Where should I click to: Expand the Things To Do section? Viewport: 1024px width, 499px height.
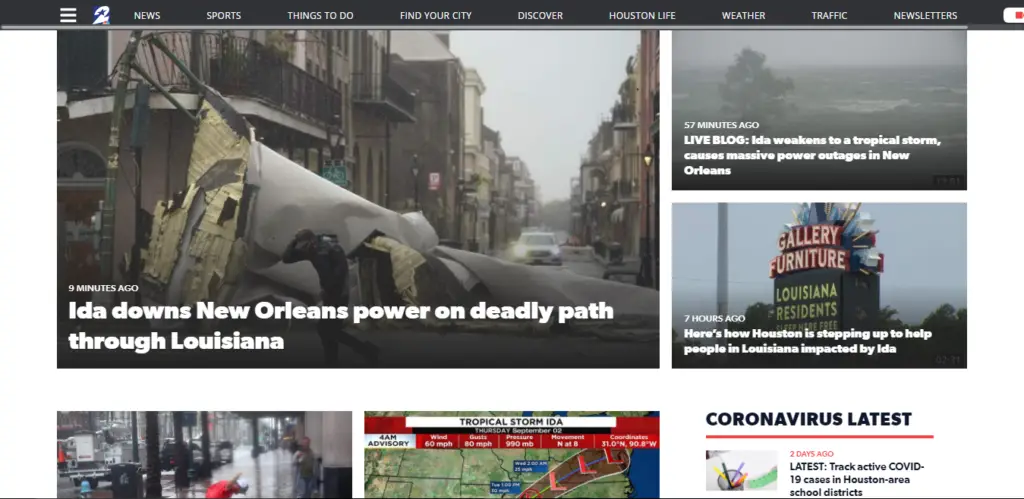pyautogui.click(x=320, y=16)
